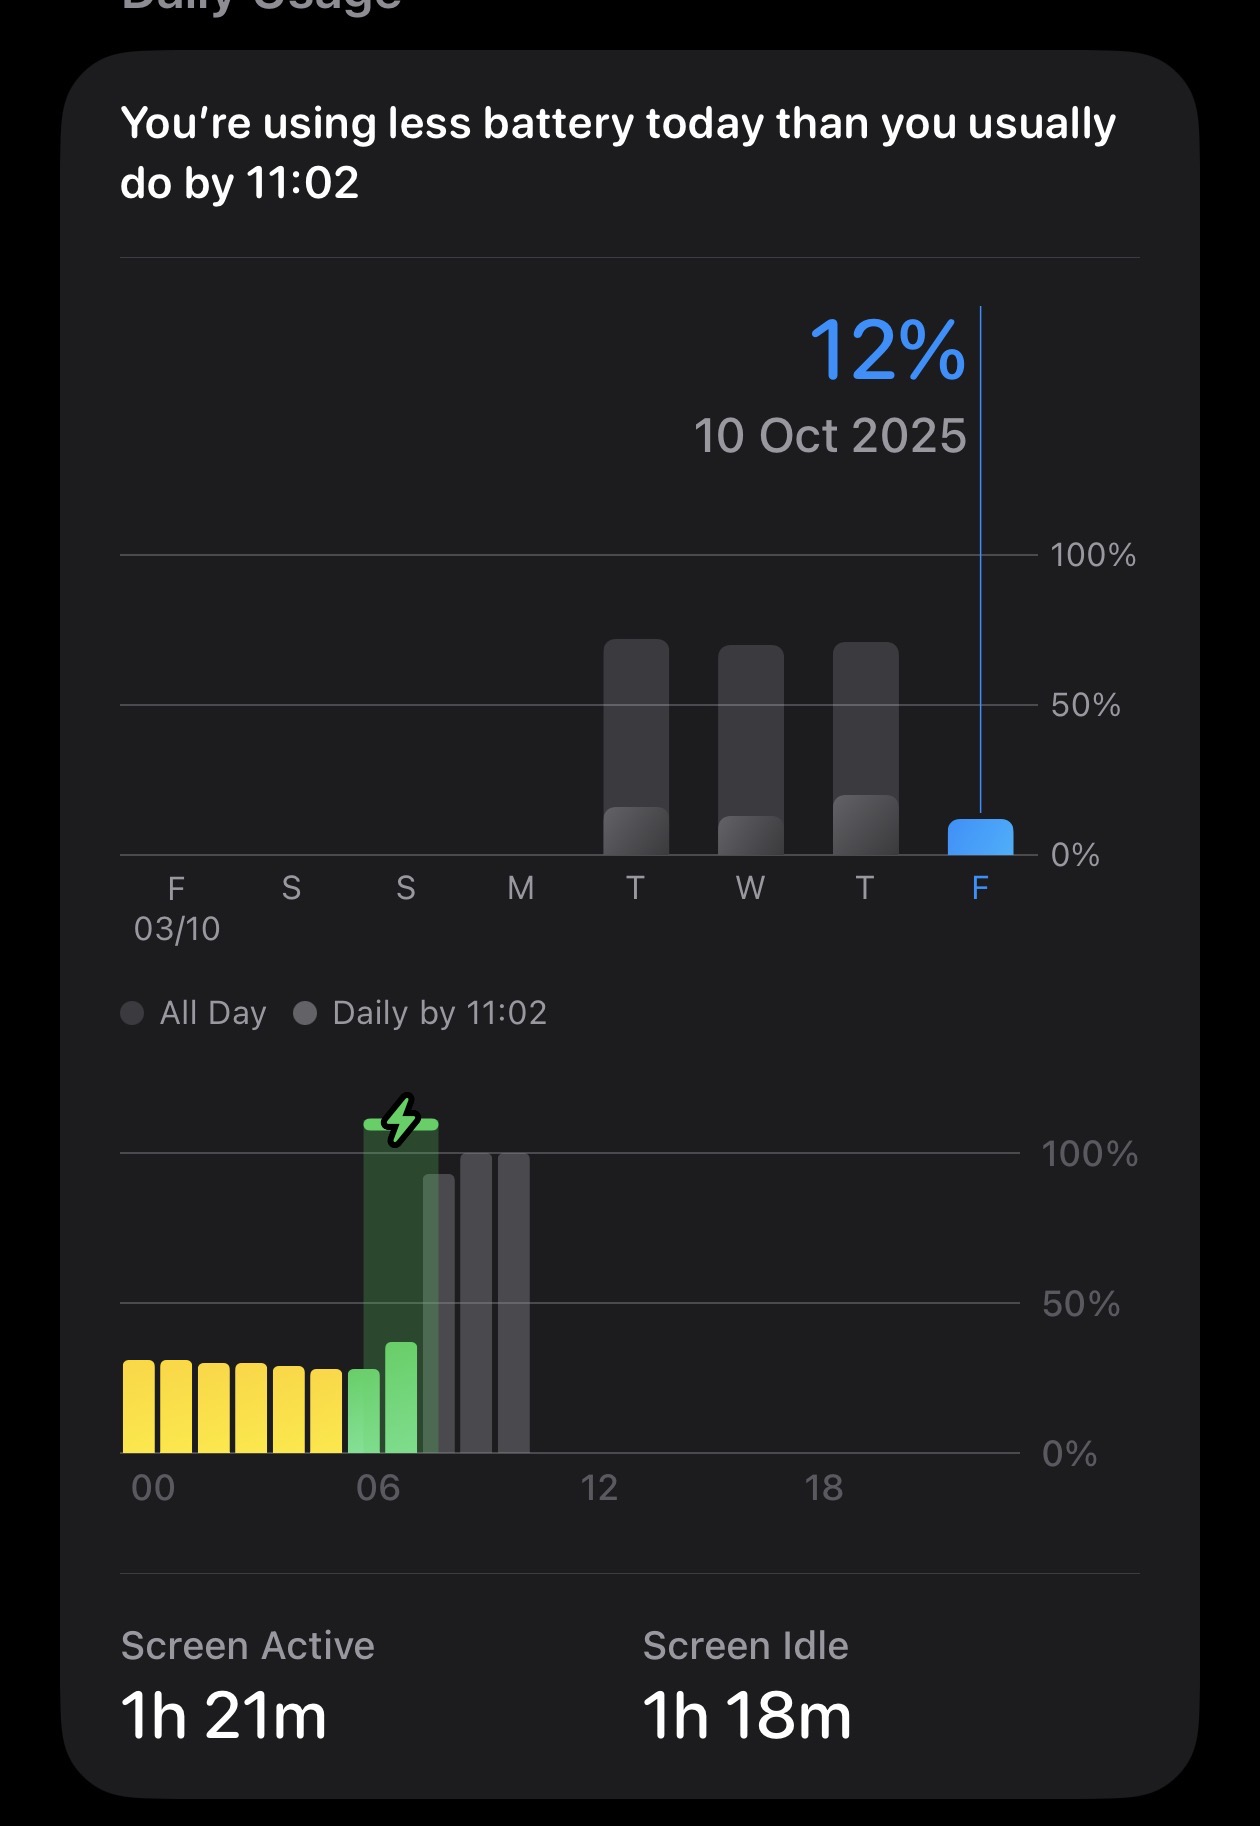Tap the Screen Active 1h 21m value
1260x1826 pixels.
(224, 1716)
